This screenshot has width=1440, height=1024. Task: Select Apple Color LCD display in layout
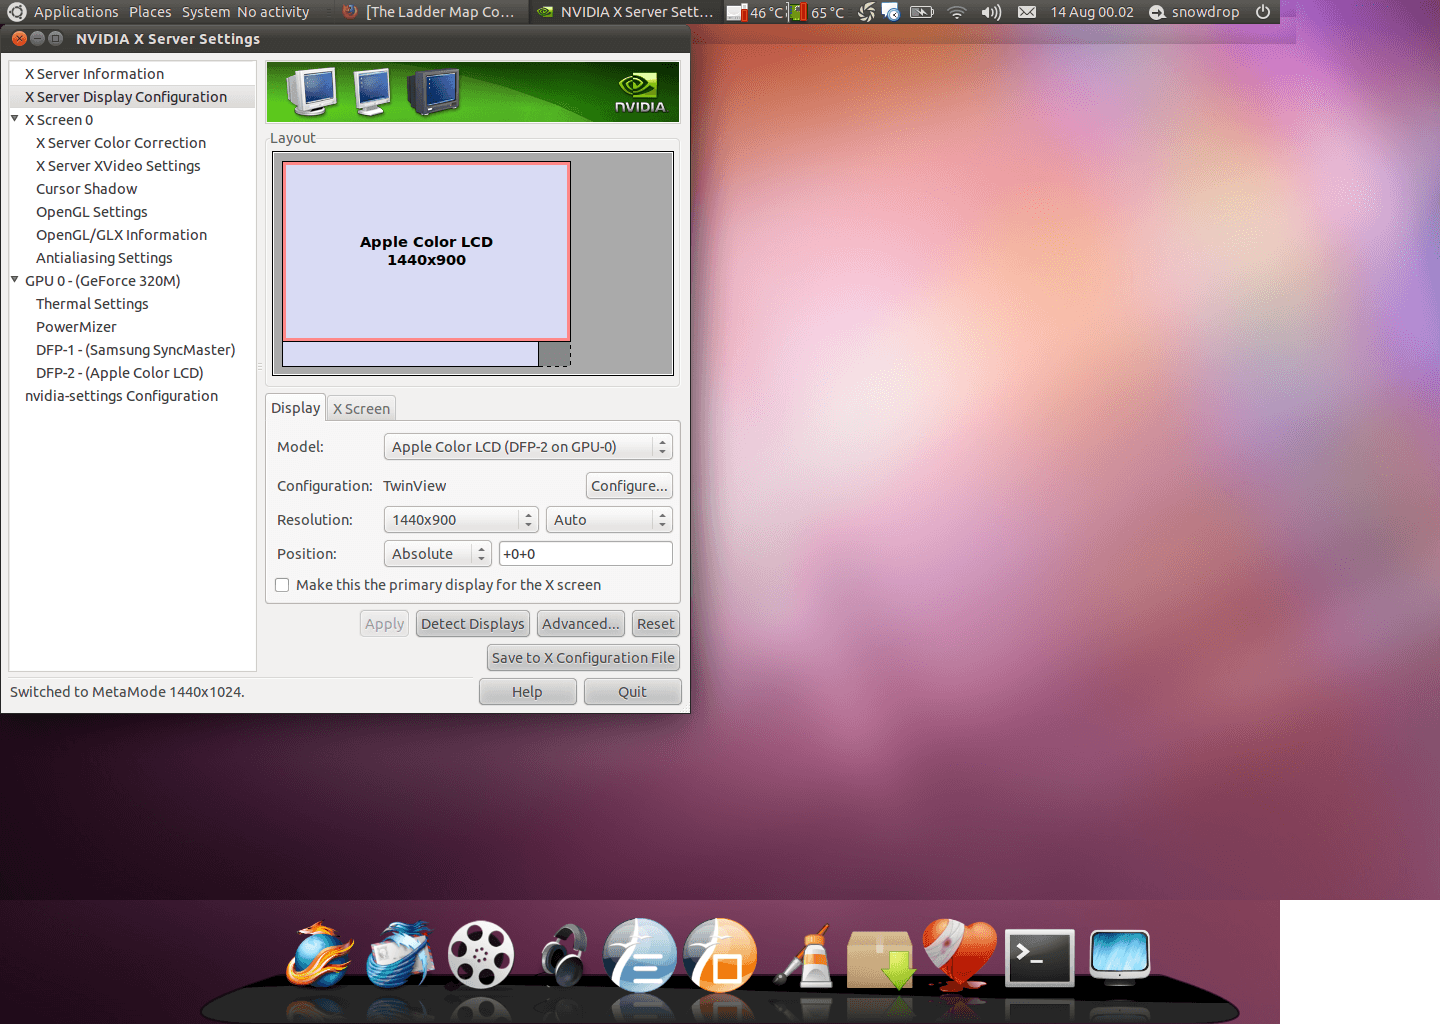427,251
